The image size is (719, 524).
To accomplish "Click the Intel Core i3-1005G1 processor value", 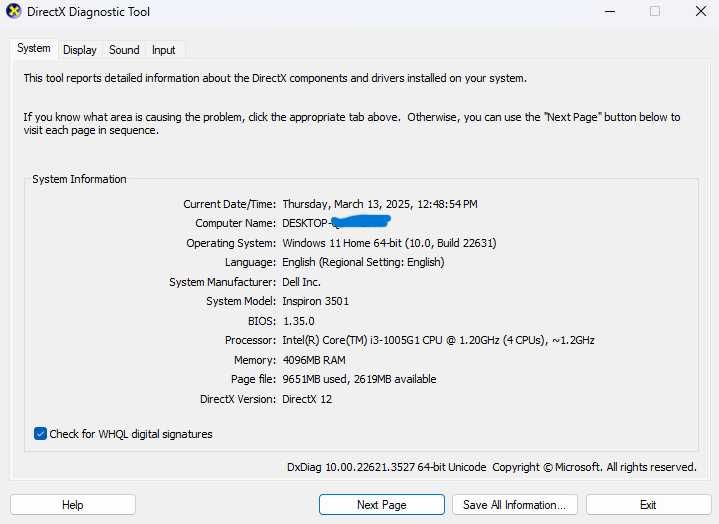I will tap(438, 340).
